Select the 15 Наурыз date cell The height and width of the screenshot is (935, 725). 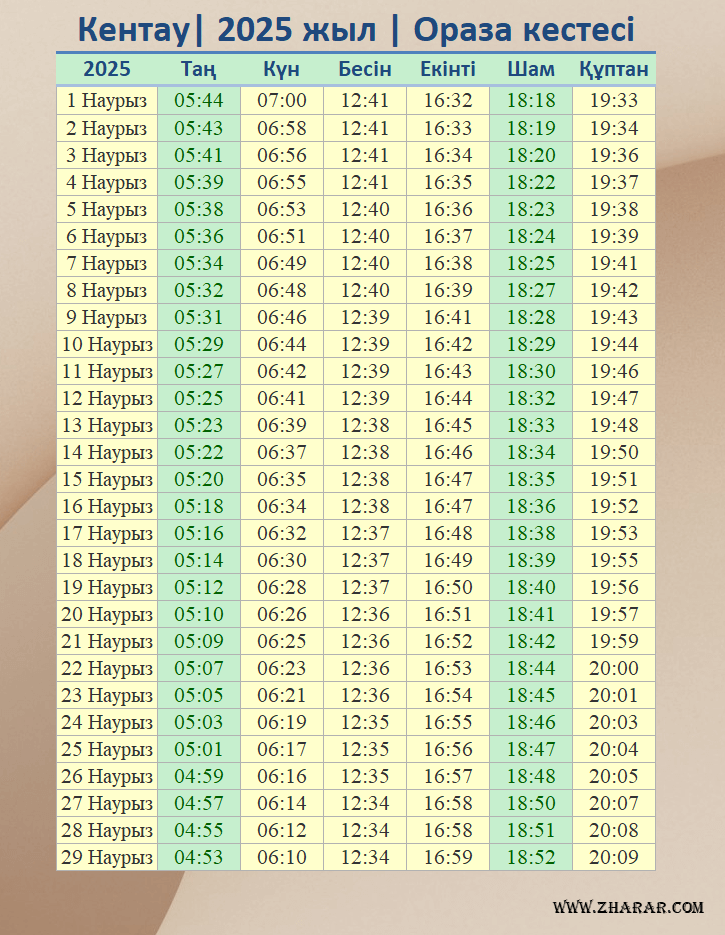(x=106, y=479)
